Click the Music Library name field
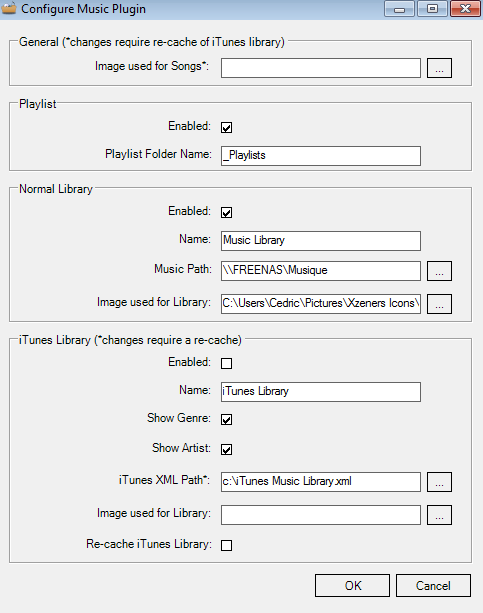Image resolution: width=483 pixels, height=613 pixels. [x=321, y=240]
